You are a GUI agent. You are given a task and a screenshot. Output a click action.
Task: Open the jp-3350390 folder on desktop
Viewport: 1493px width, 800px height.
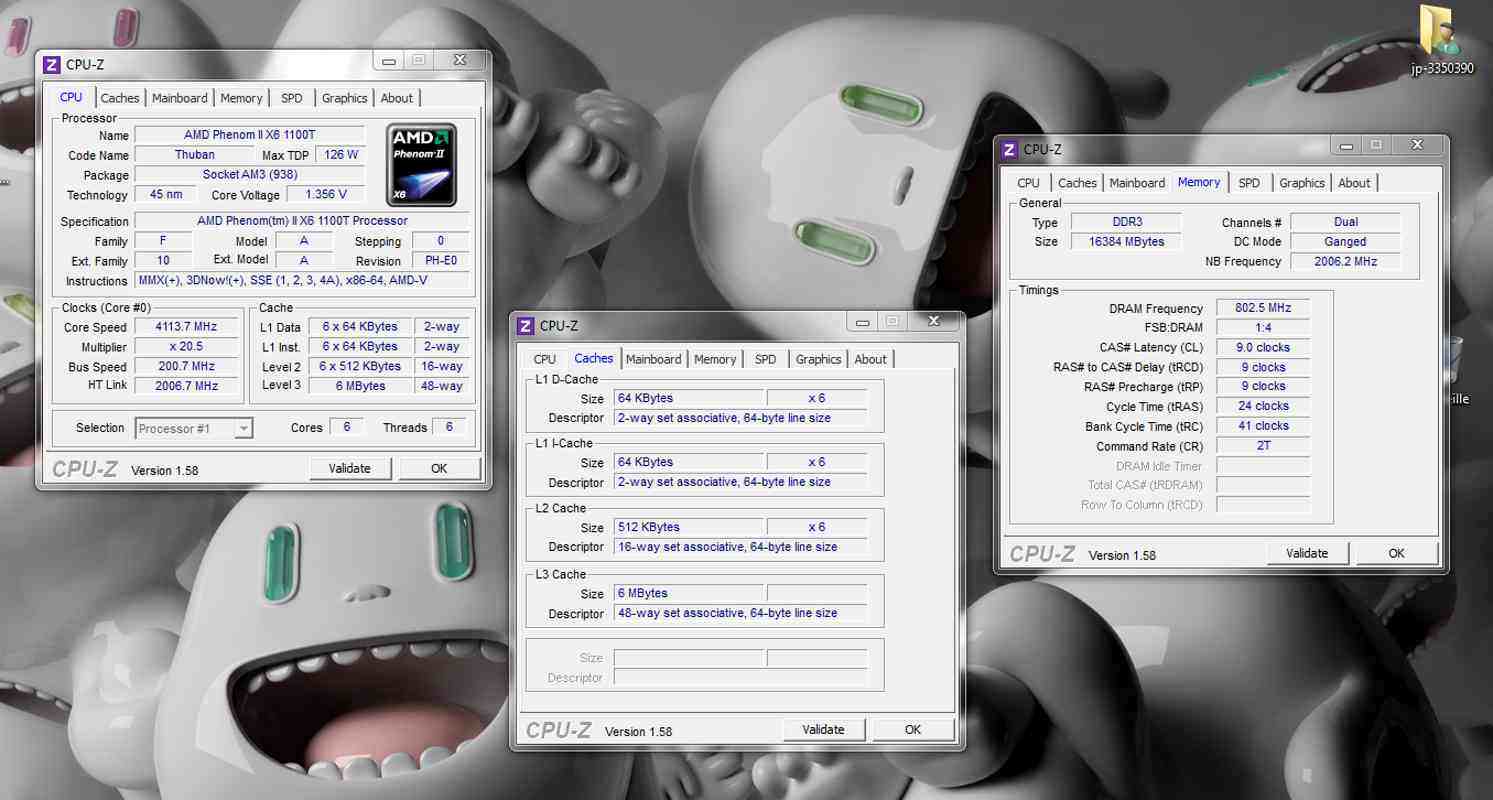[x=1441, y=38]
